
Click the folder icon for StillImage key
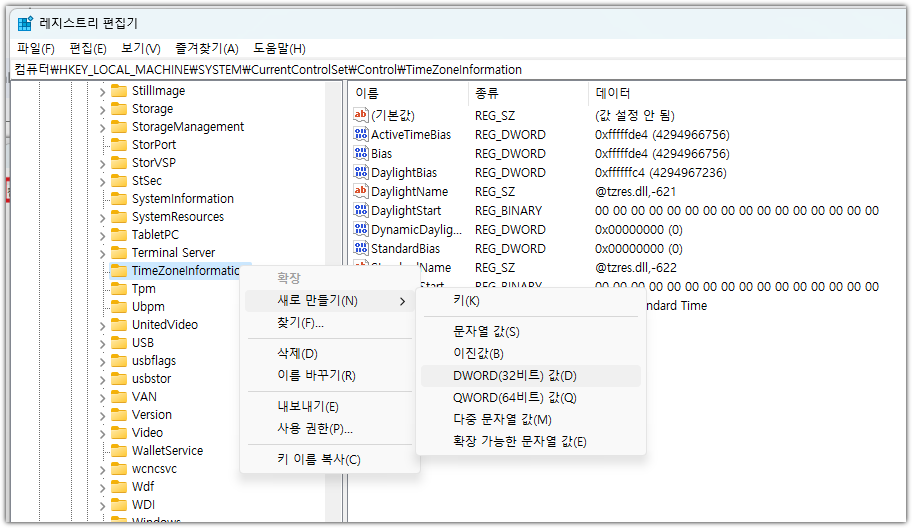pos(119,91)
